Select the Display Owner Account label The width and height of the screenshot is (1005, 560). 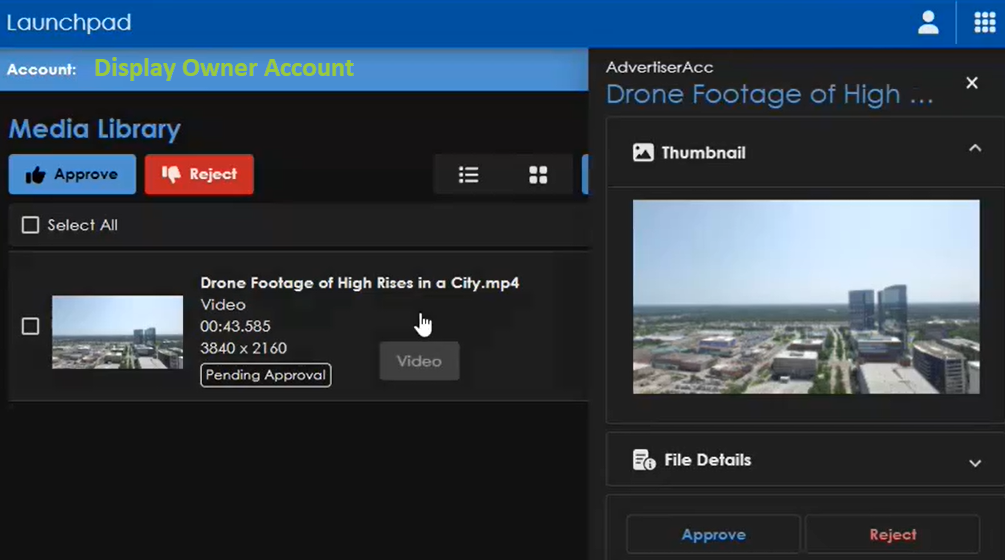[x=223, y=68]
